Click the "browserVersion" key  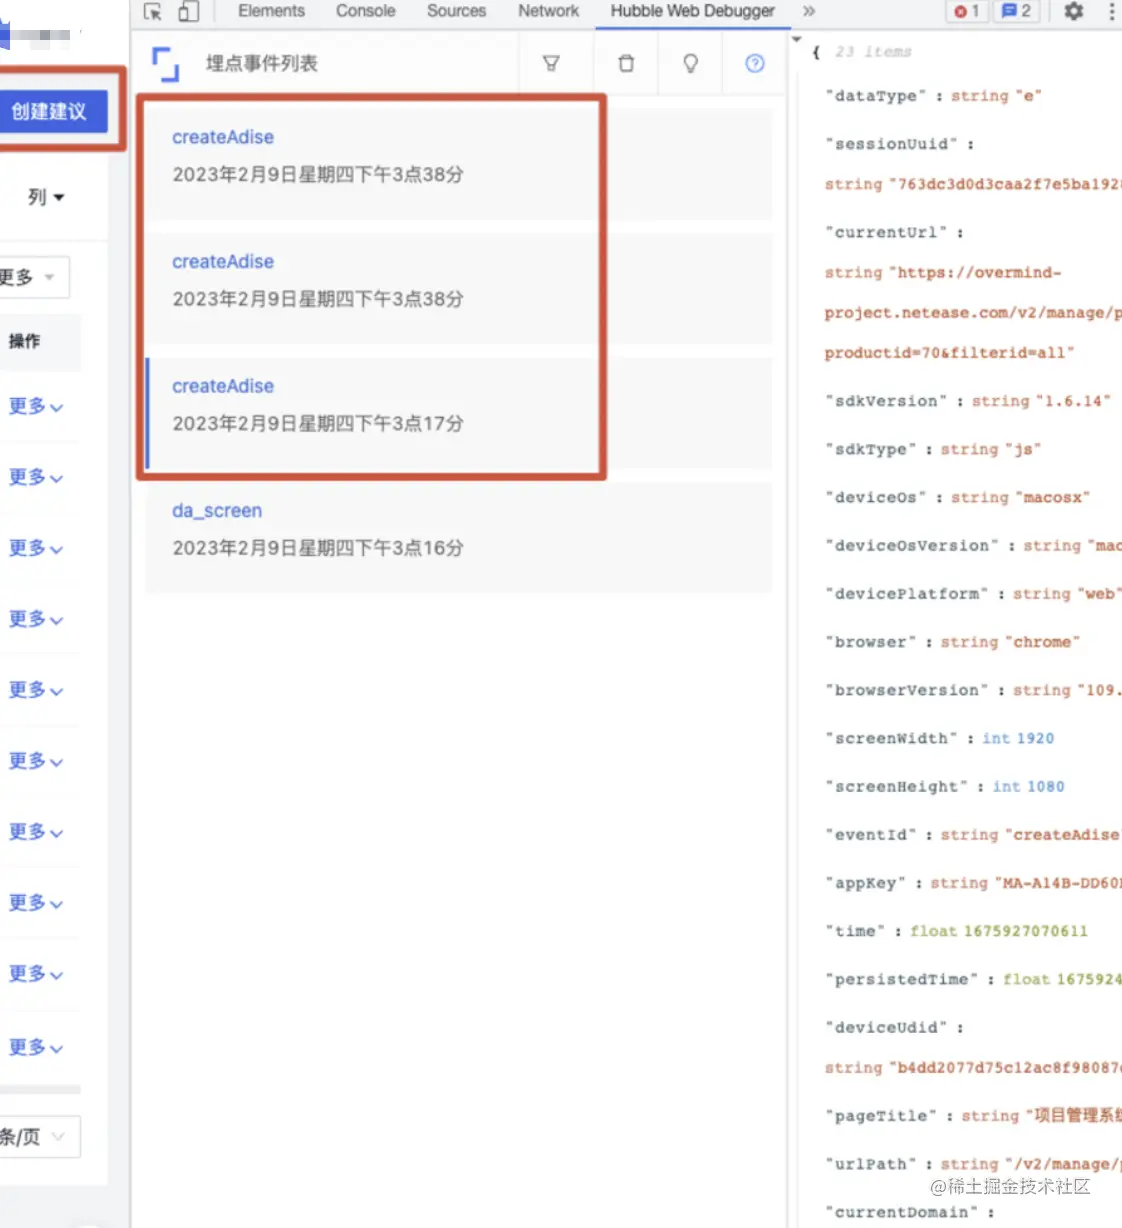pos(907,690)
